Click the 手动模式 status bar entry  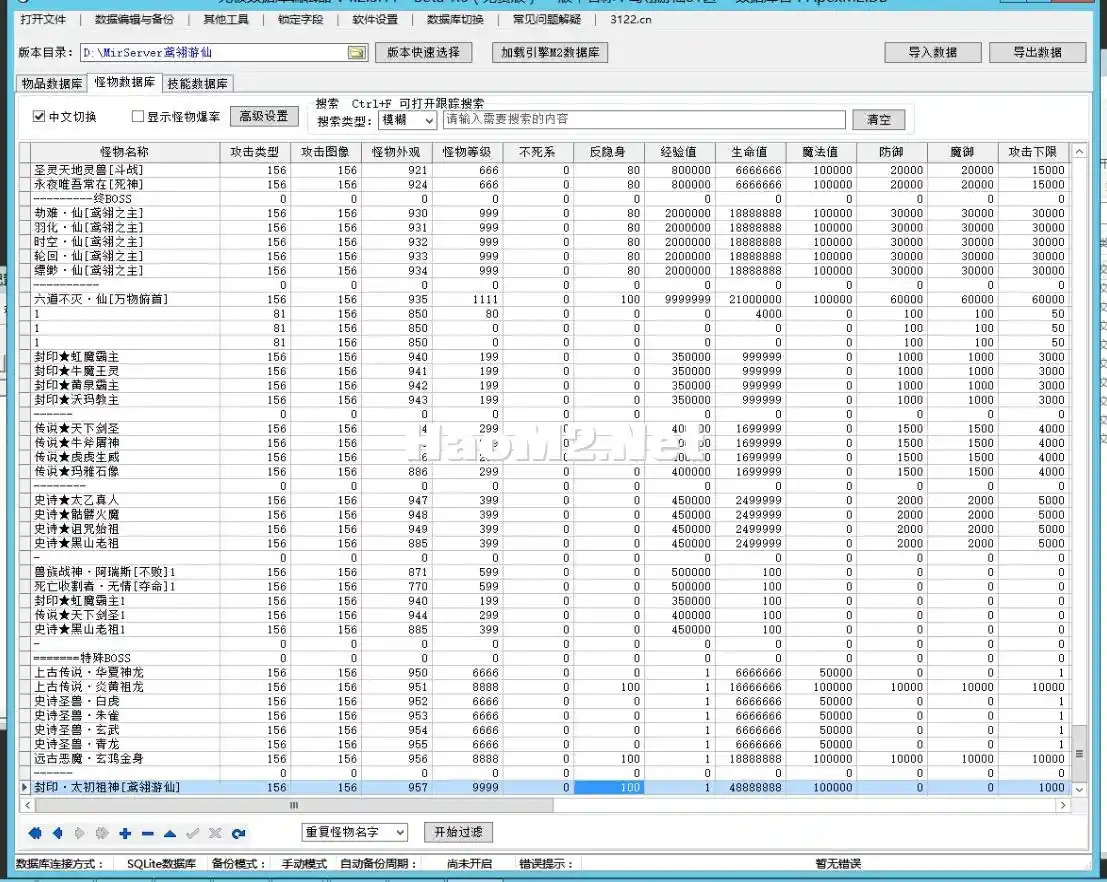point(304,864)
